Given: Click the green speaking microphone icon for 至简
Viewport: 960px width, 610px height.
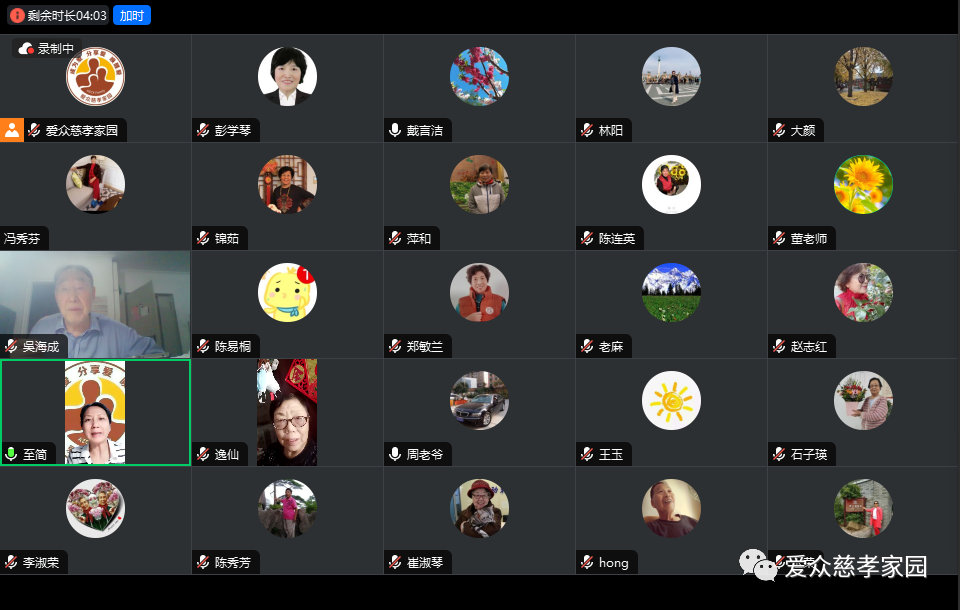Looking at the screenshot, I should coord(11,454).
